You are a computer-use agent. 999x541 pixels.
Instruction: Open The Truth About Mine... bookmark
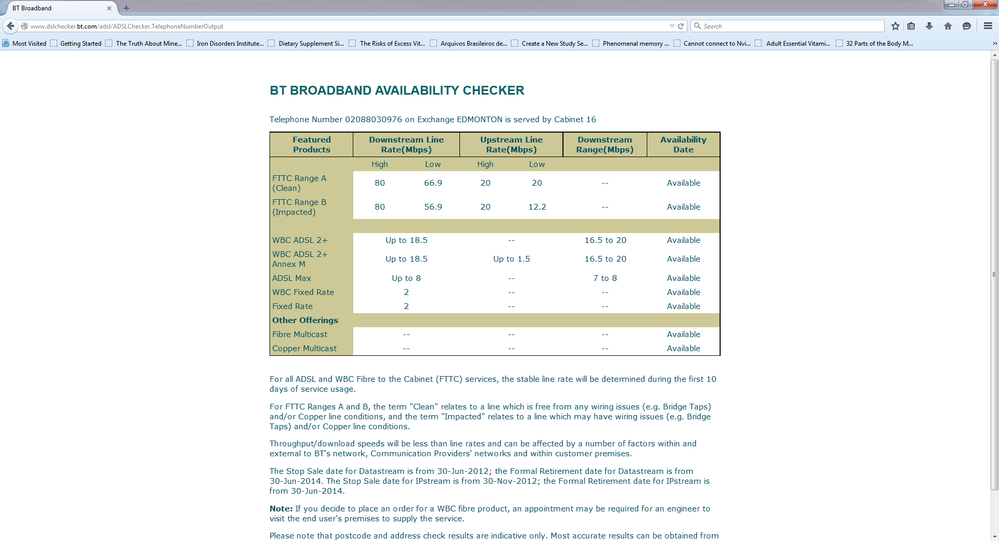point(143,43)
